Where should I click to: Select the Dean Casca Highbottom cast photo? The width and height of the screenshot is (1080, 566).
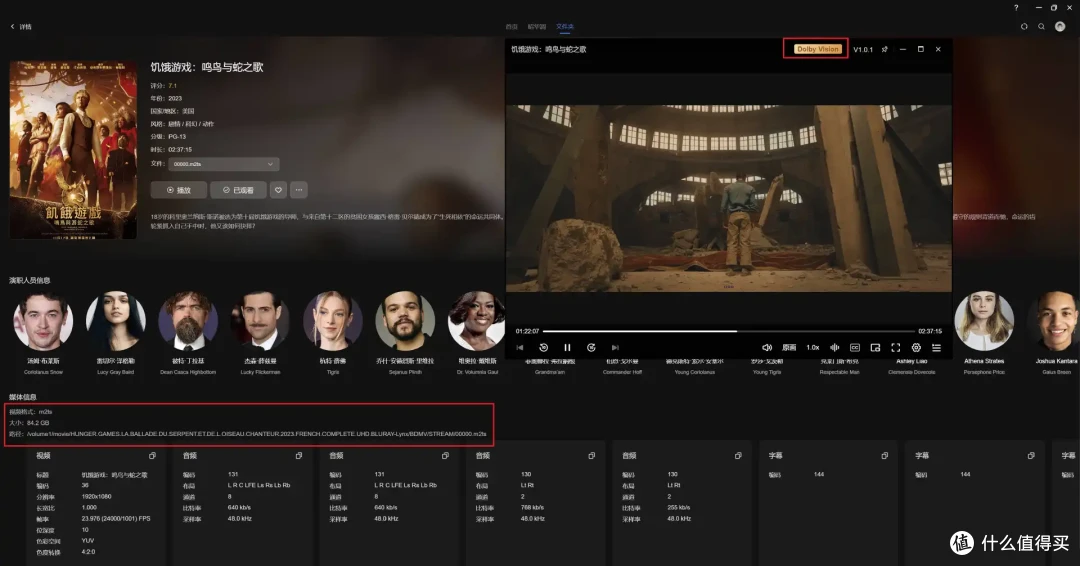click(188, 321)
